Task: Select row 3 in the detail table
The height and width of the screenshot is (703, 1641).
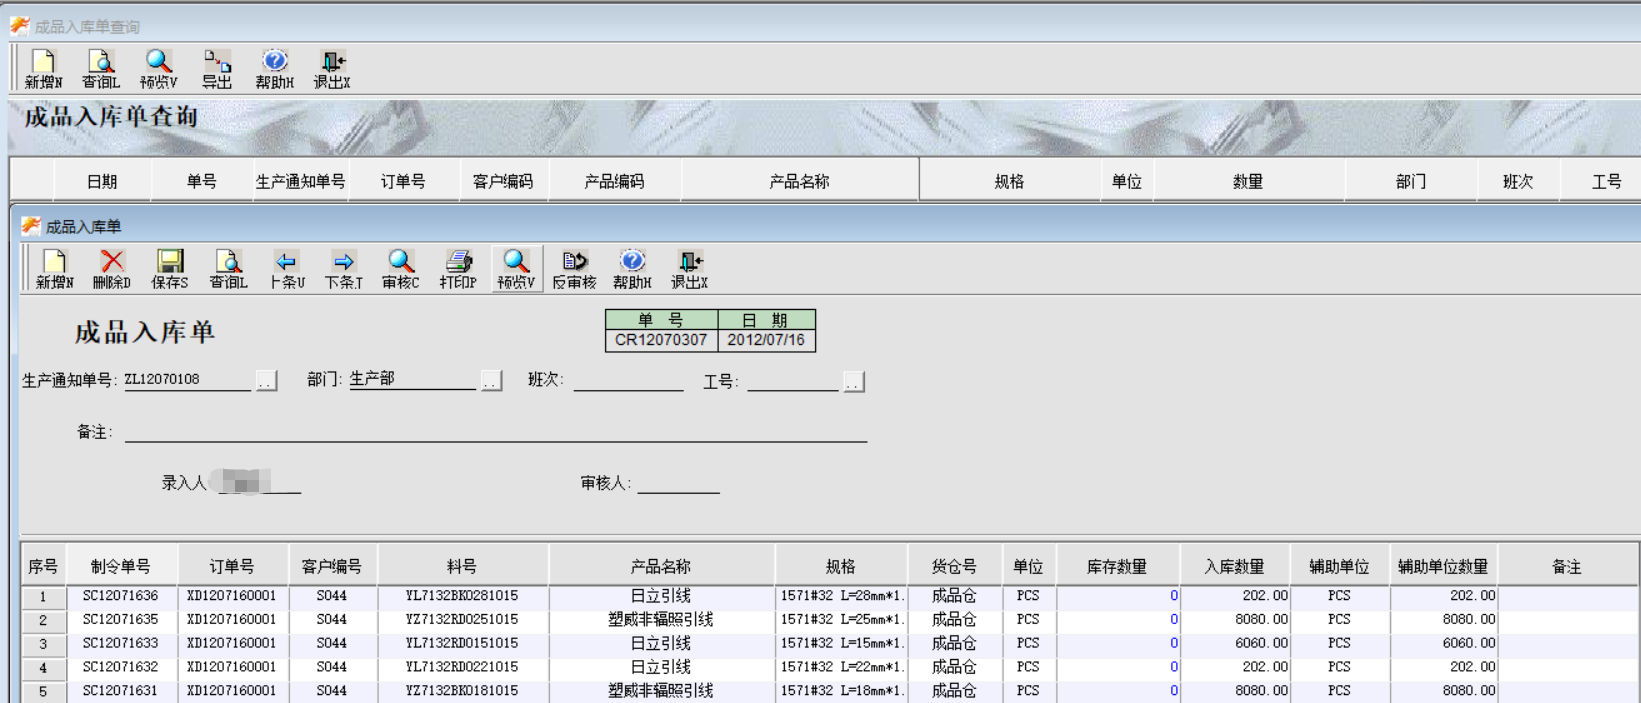Action: pos(43,643)
